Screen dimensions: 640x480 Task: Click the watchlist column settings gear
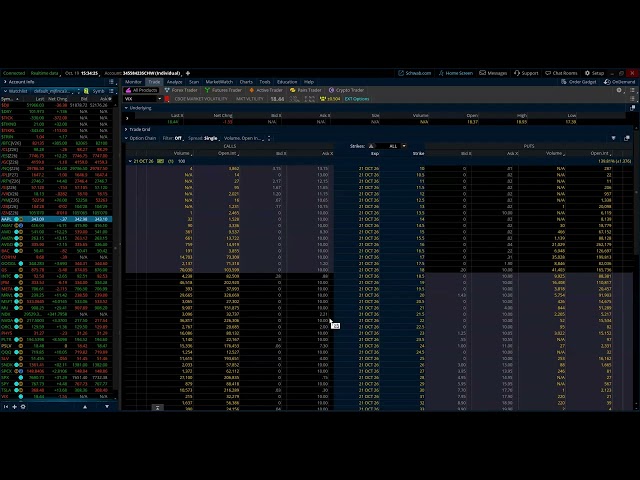point(110,99)
